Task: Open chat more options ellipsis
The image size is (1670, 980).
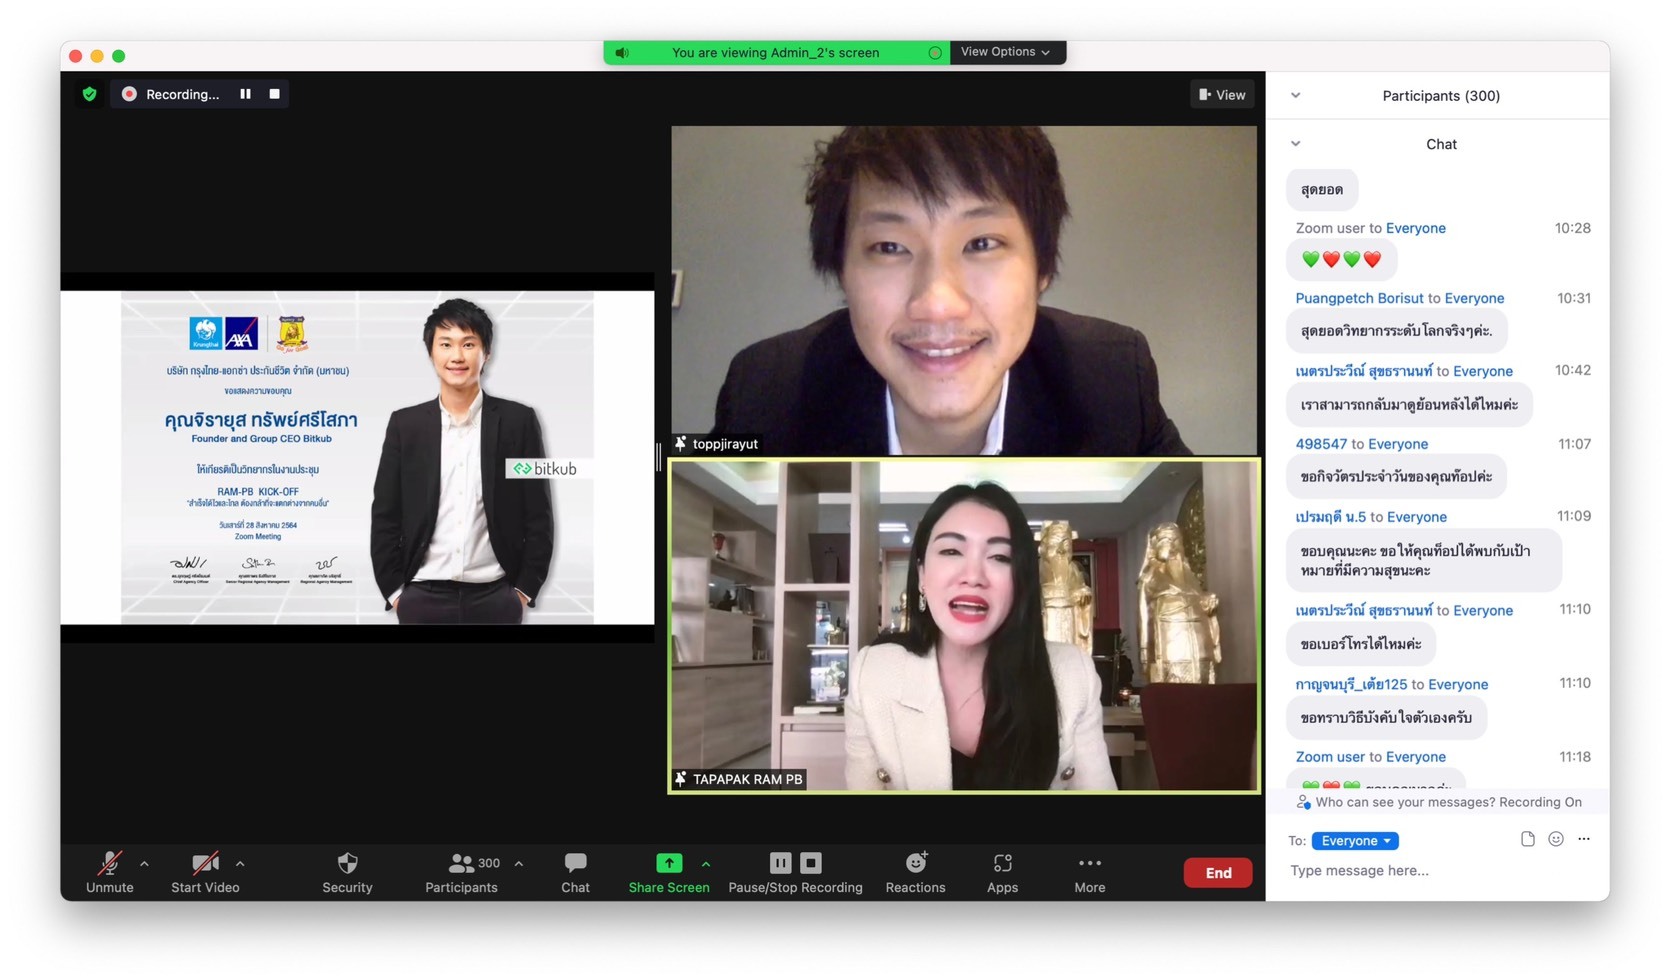Action: [x=1584, y=839]
